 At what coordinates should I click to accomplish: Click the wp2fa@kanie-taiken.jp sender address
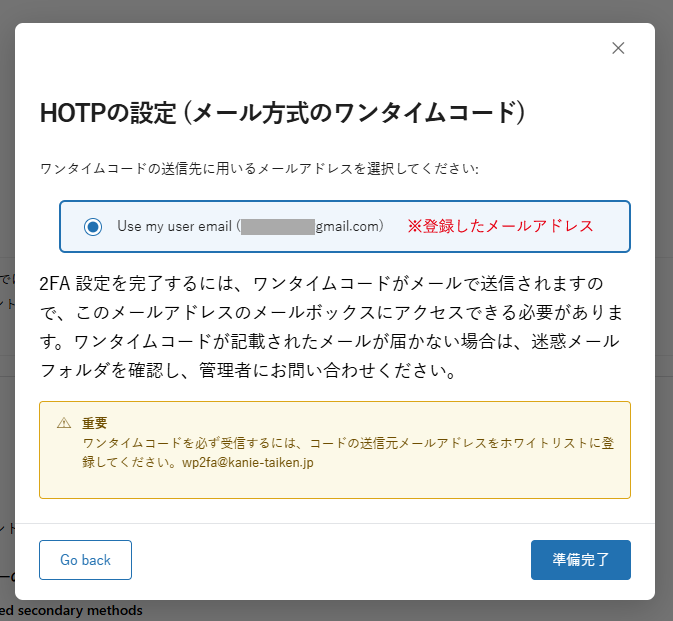(x=248, y=463)
